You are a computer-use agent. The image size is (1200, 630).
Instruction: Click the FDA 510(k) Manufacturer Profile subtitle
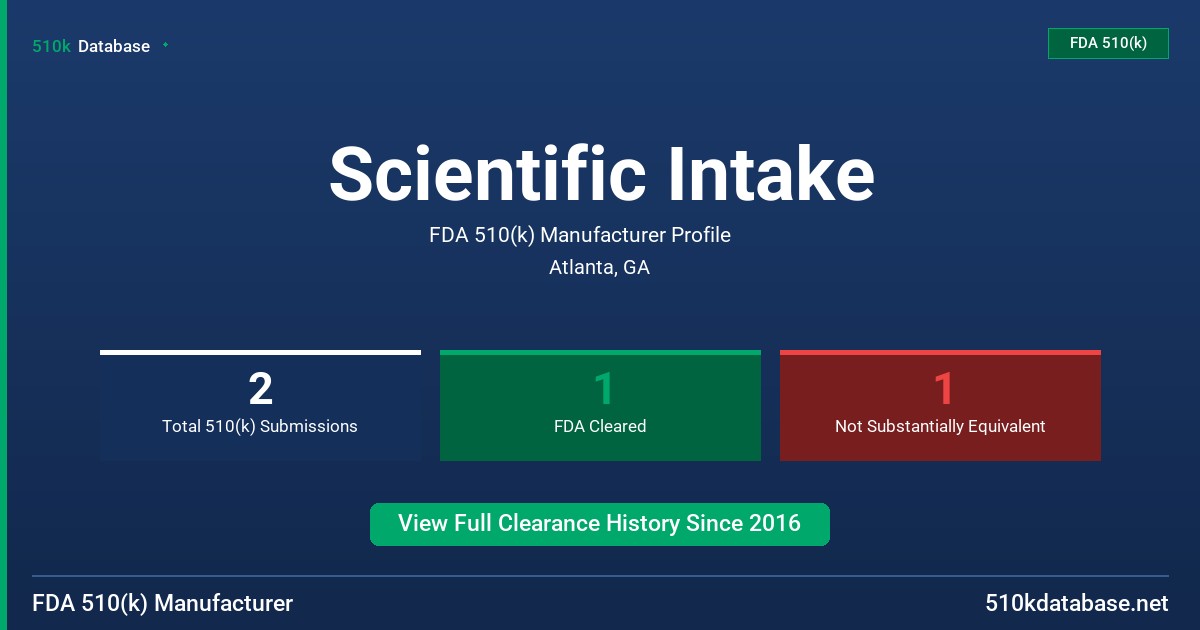pyautogui.click(x=580, y=235)
